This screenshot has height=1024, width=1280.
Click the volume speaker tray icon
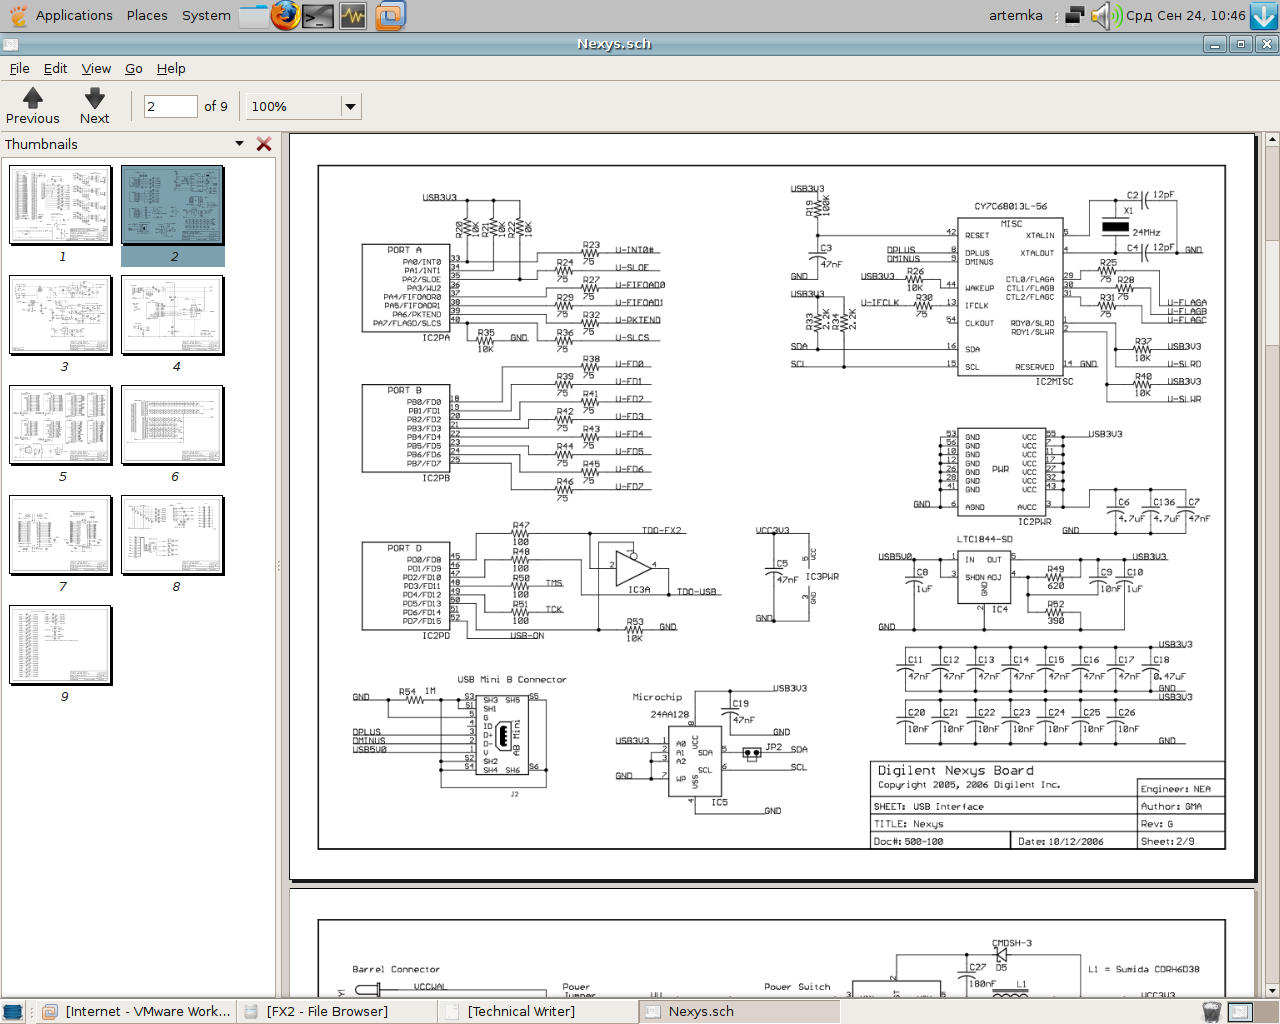(x=1105, y=15)
